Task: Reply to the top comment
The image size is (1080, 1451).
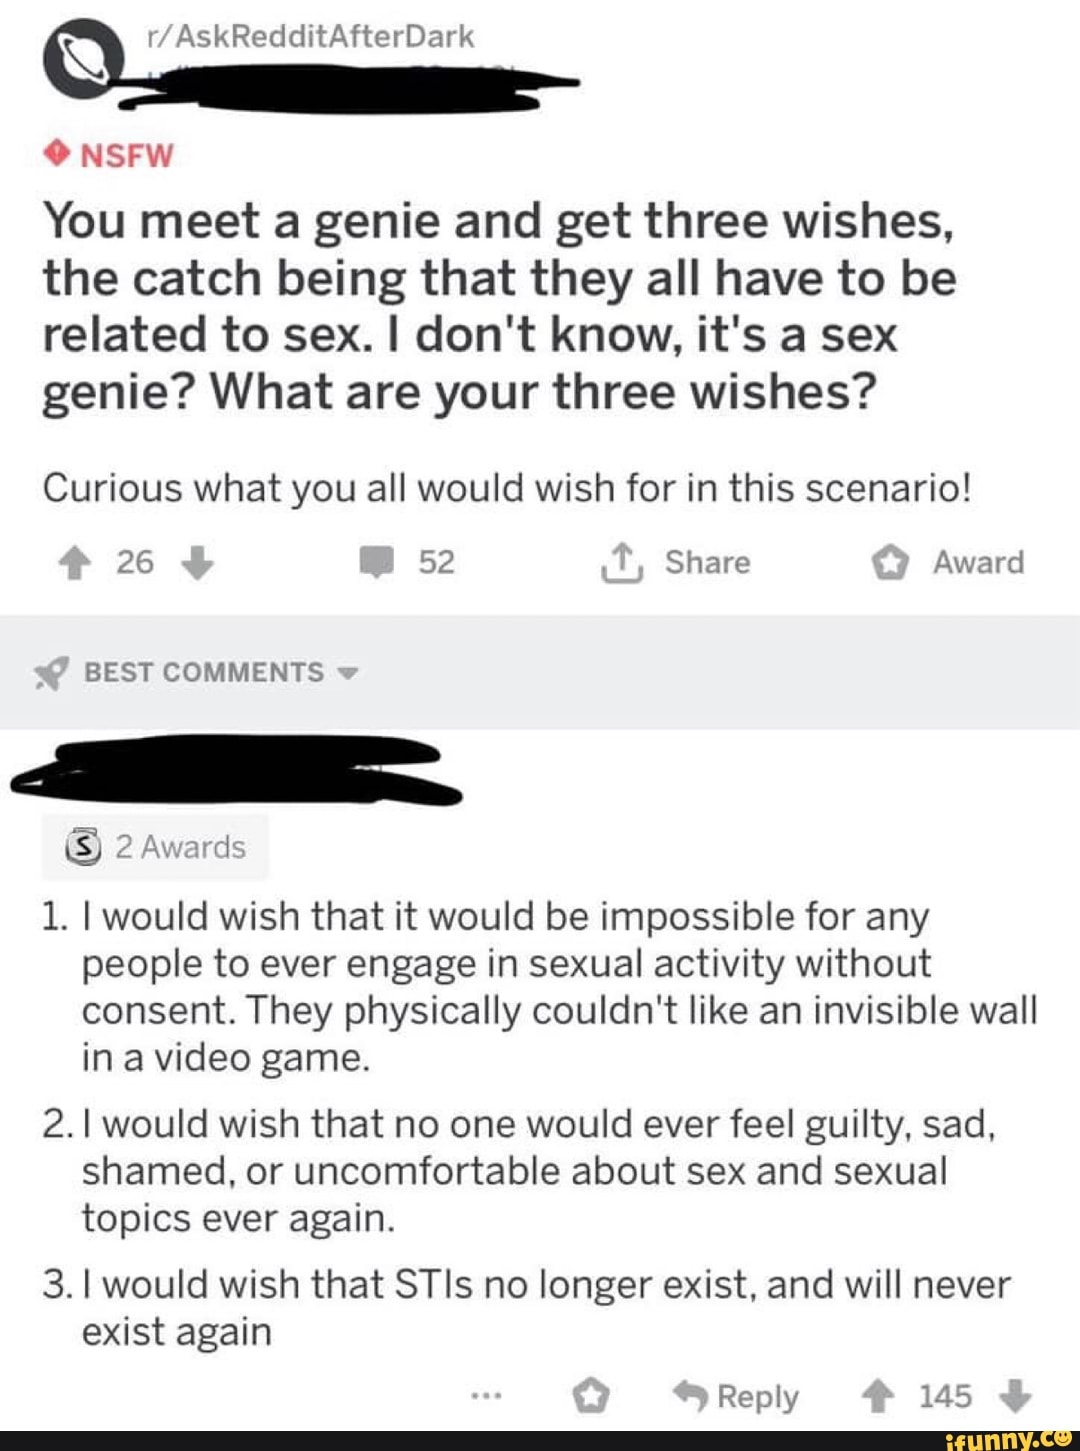Action: click(x=736, y=1396)
